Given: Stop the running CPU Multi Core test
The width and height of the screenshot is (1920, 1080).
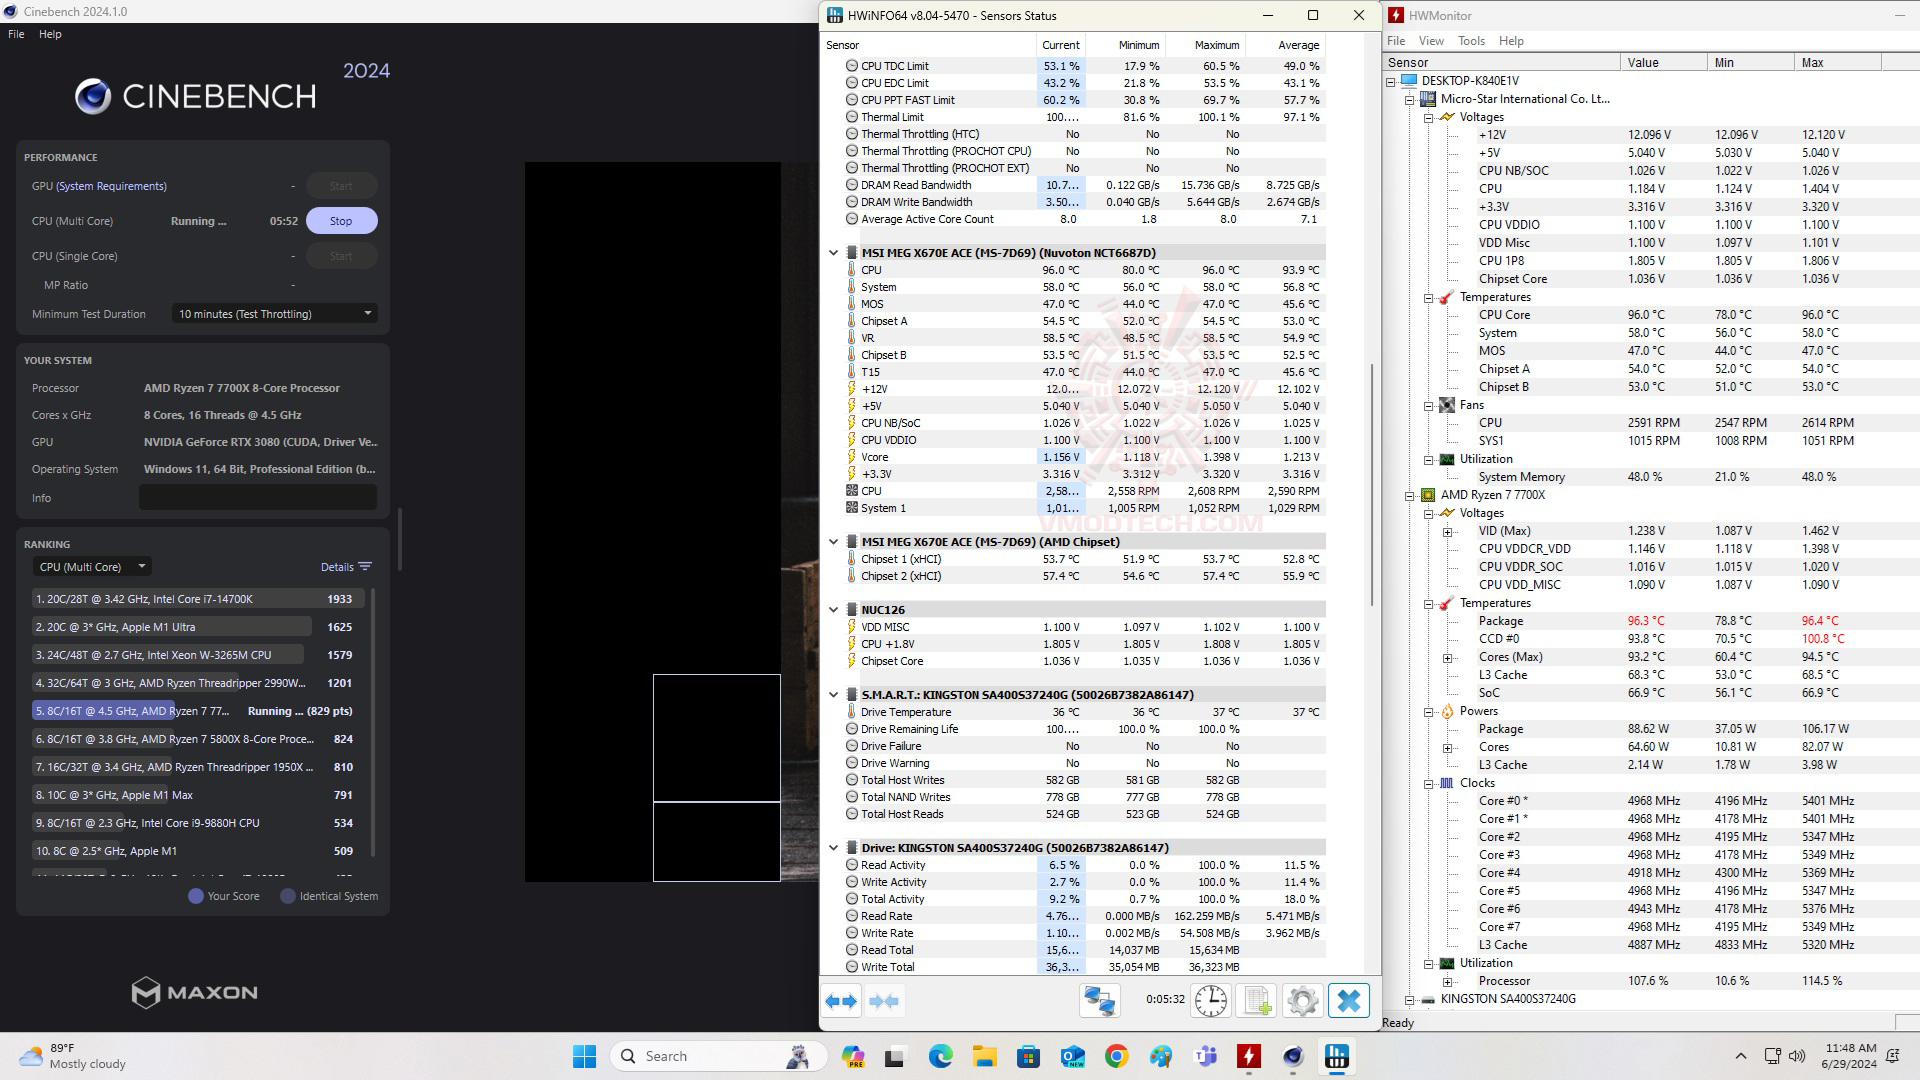Looking at the screenshot, I should click(341, 221).
